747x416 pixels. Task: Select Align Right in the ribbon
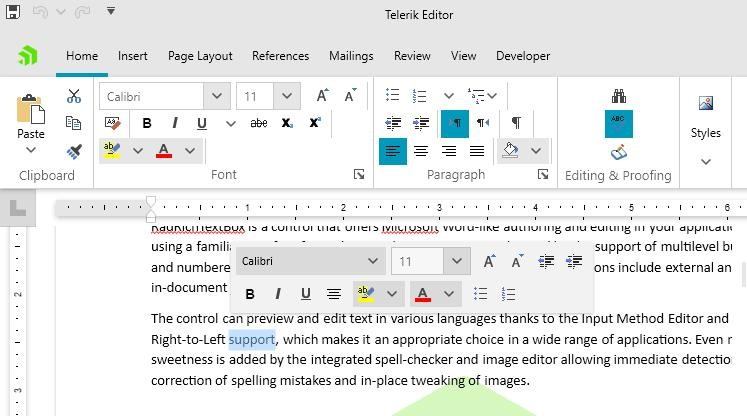449,152
